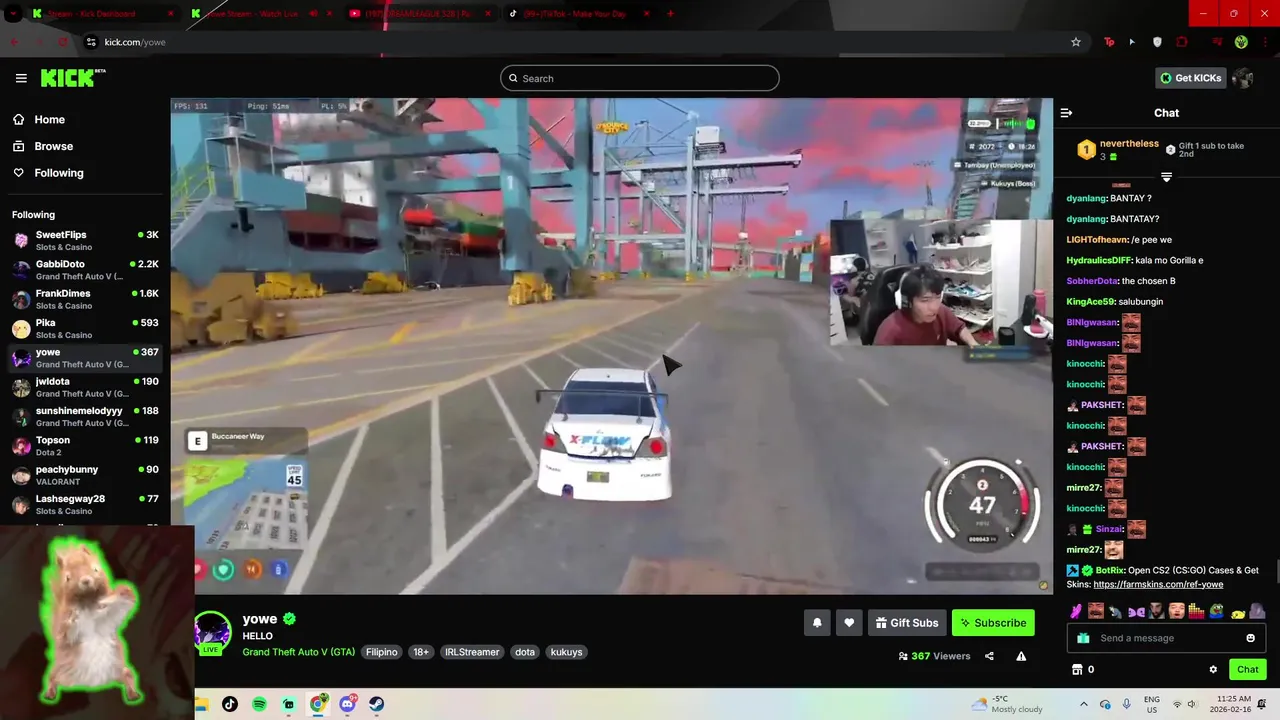Screen dimensions: 1280x720
Task: Click the KICK logo in the header
Action: tap(73, 78)
